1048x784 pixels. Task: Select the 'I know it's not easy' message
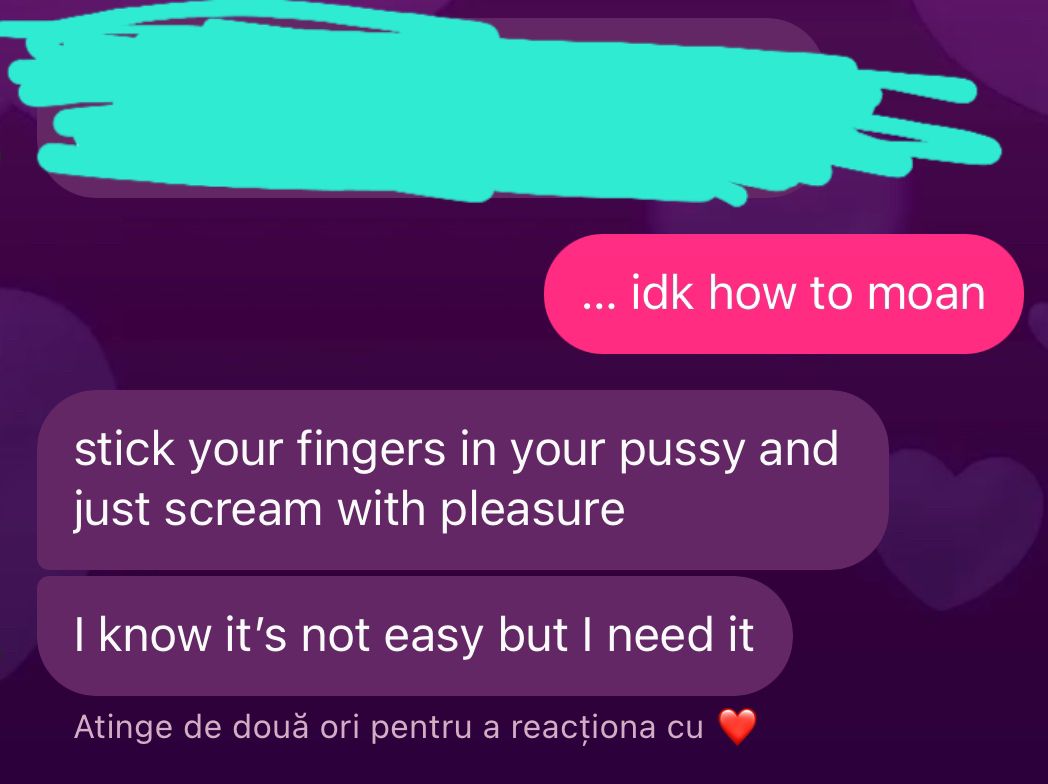click(414, 636)
